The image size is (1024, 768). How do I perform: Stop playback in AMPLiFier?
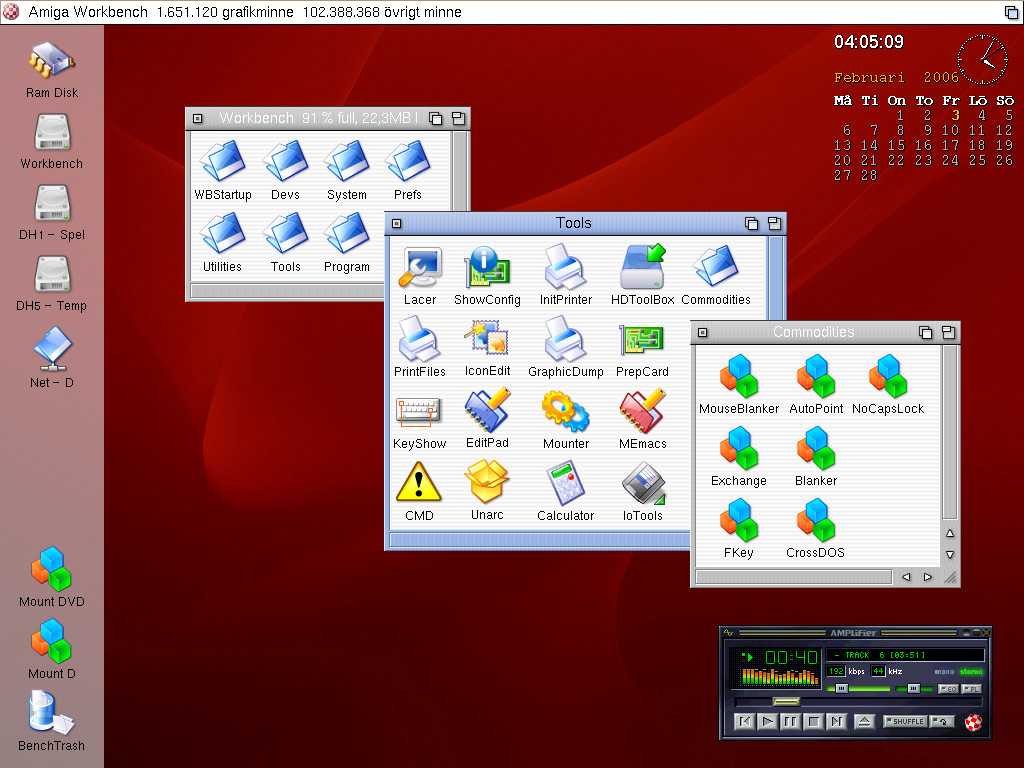(814, 722)
